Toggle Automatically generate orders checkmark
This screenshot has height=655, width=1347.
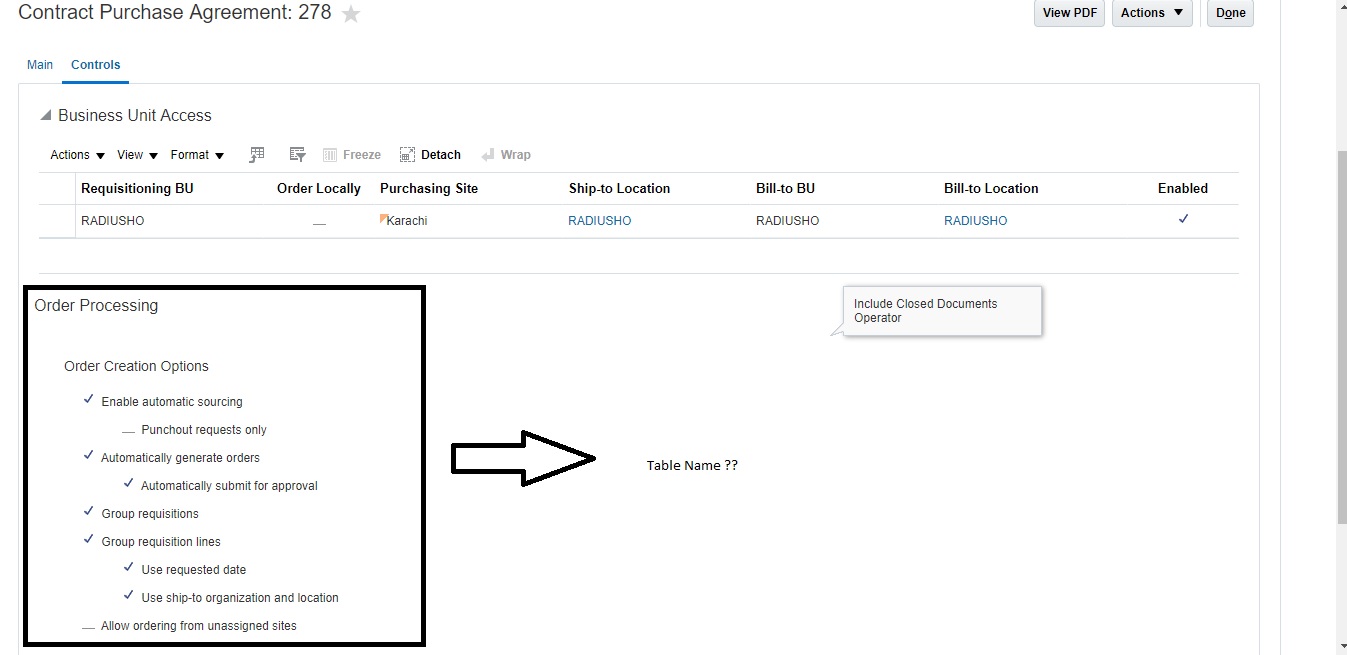click(89, 456)
